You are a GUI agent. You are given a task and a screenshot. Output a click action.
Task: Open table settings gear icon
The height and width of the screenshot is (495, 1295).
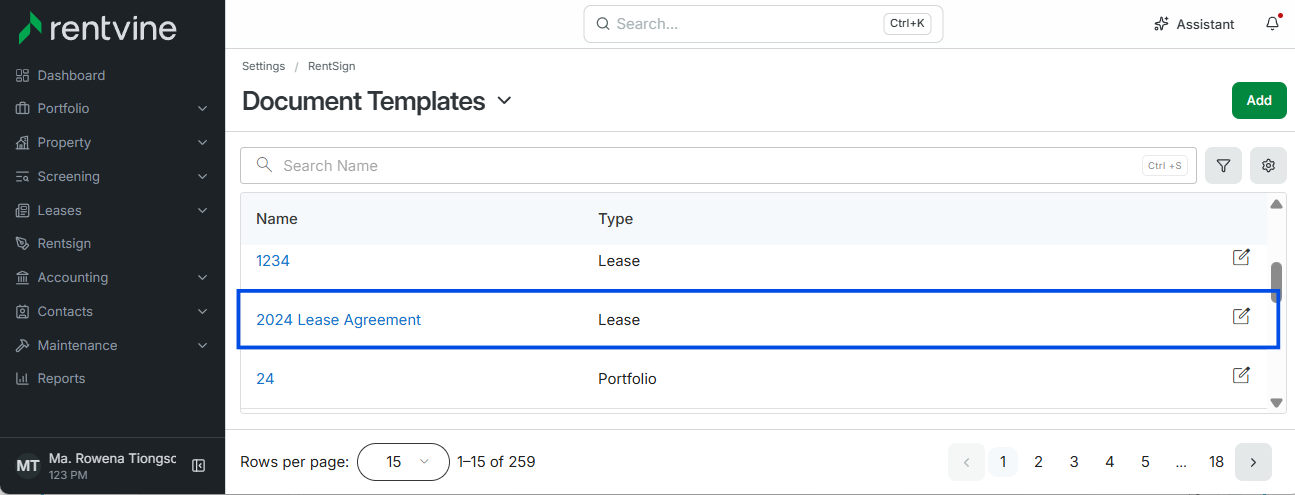pos(1268,165)
